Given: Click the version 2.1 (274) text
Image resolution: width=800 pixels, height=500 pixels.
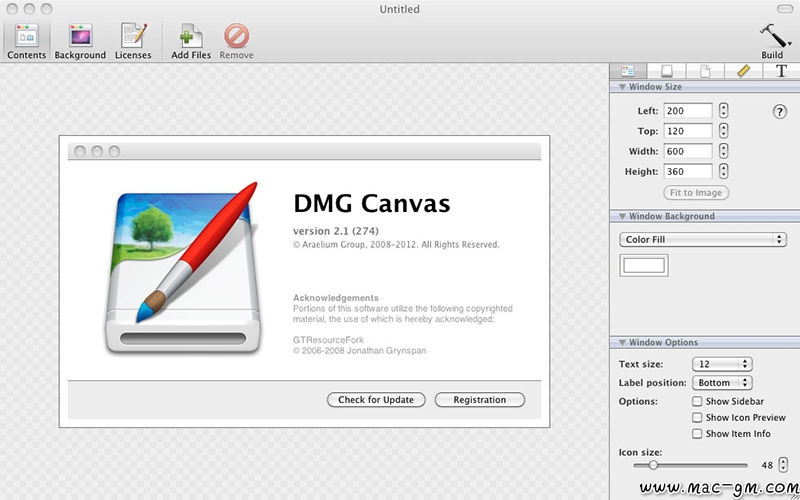Looking at the screenshot, I should (x=336, y=231).
